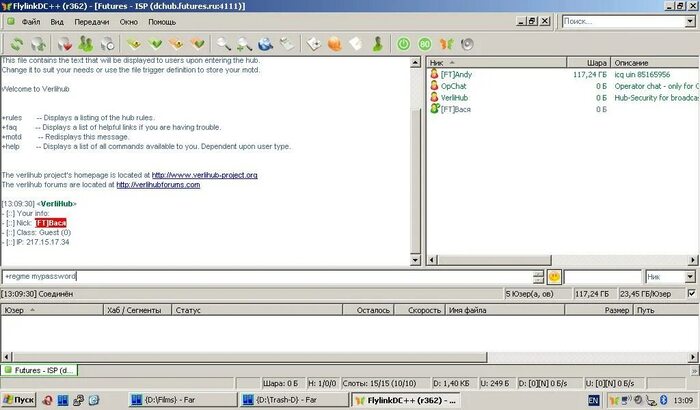The width and height of the screenshot is (700, 410).
Task: Open the 'Передачи' menu
Action: click(x=92, y=20)
